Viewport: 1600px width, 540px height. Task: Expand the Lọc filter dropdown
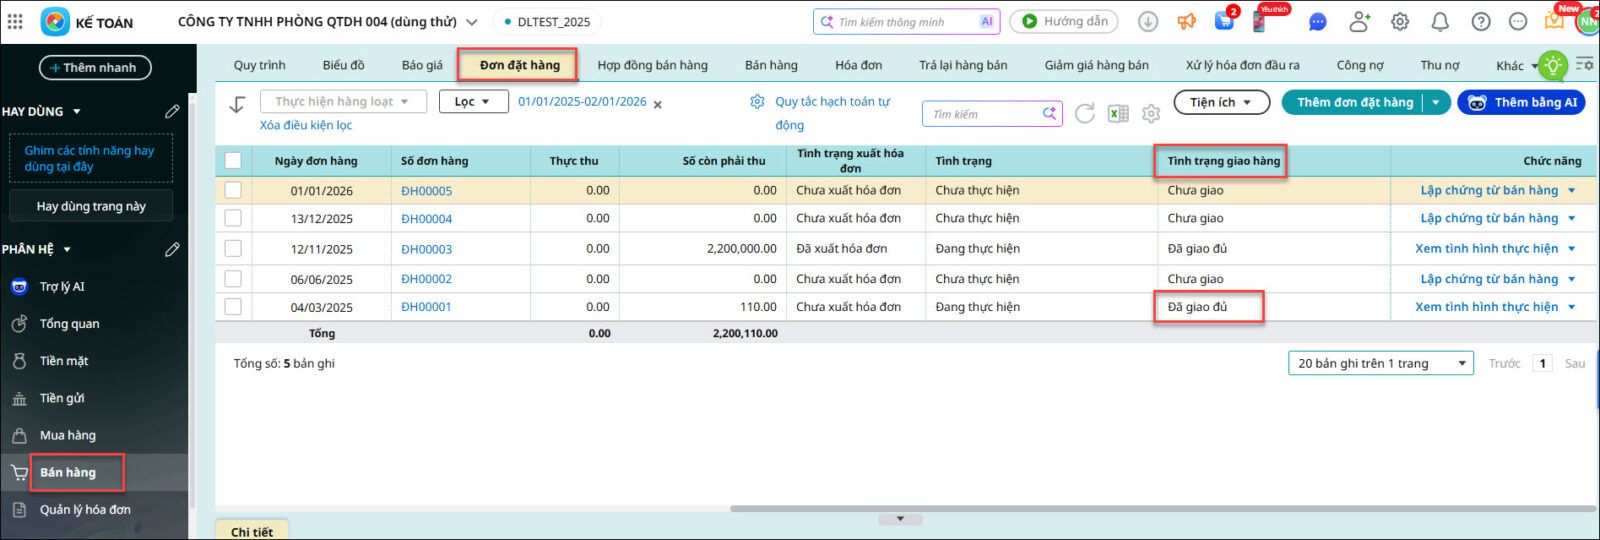(472, 102)
